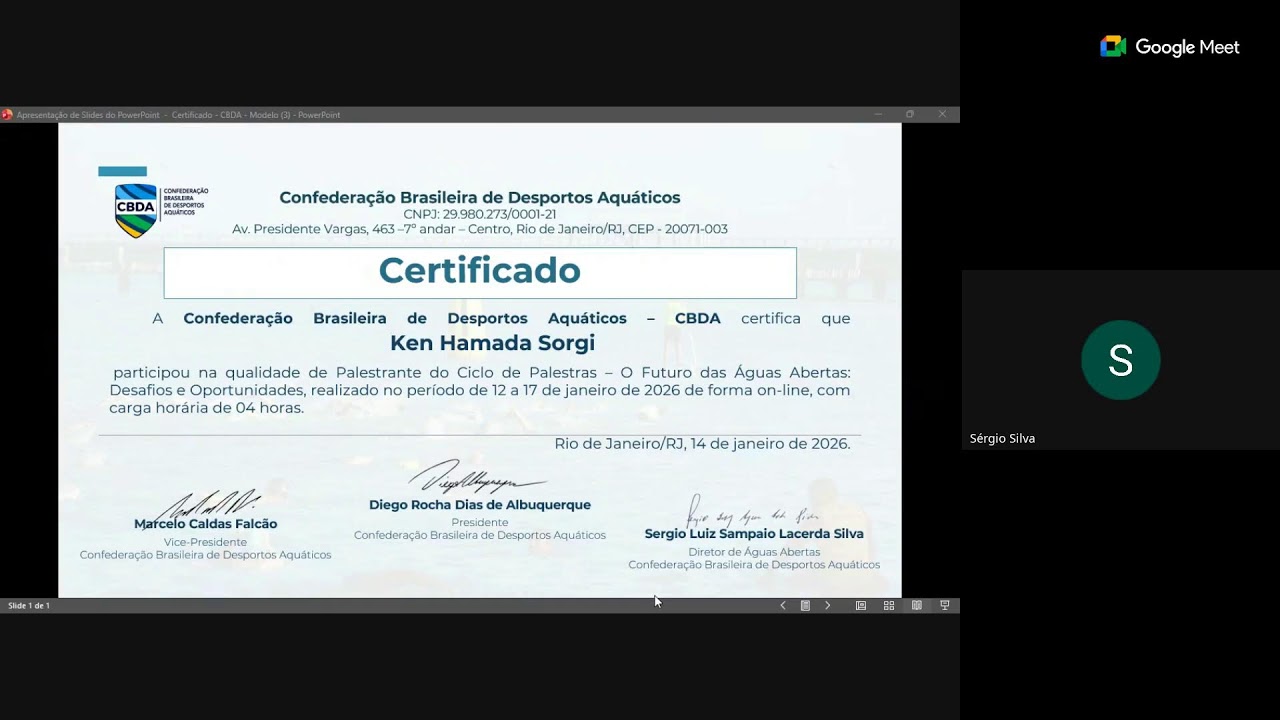
Task: Click the "Slide 1 de 1" status indicator
Action: (29, 605)
